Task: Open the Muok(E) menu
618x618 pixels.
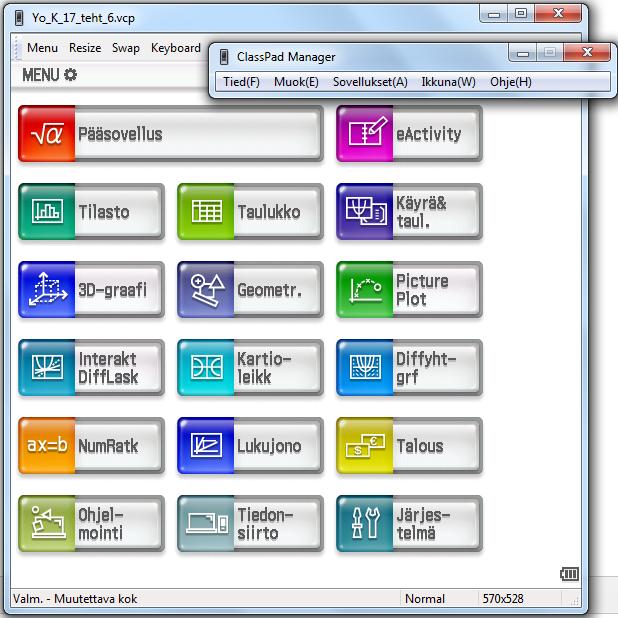Action: point(296,82)
